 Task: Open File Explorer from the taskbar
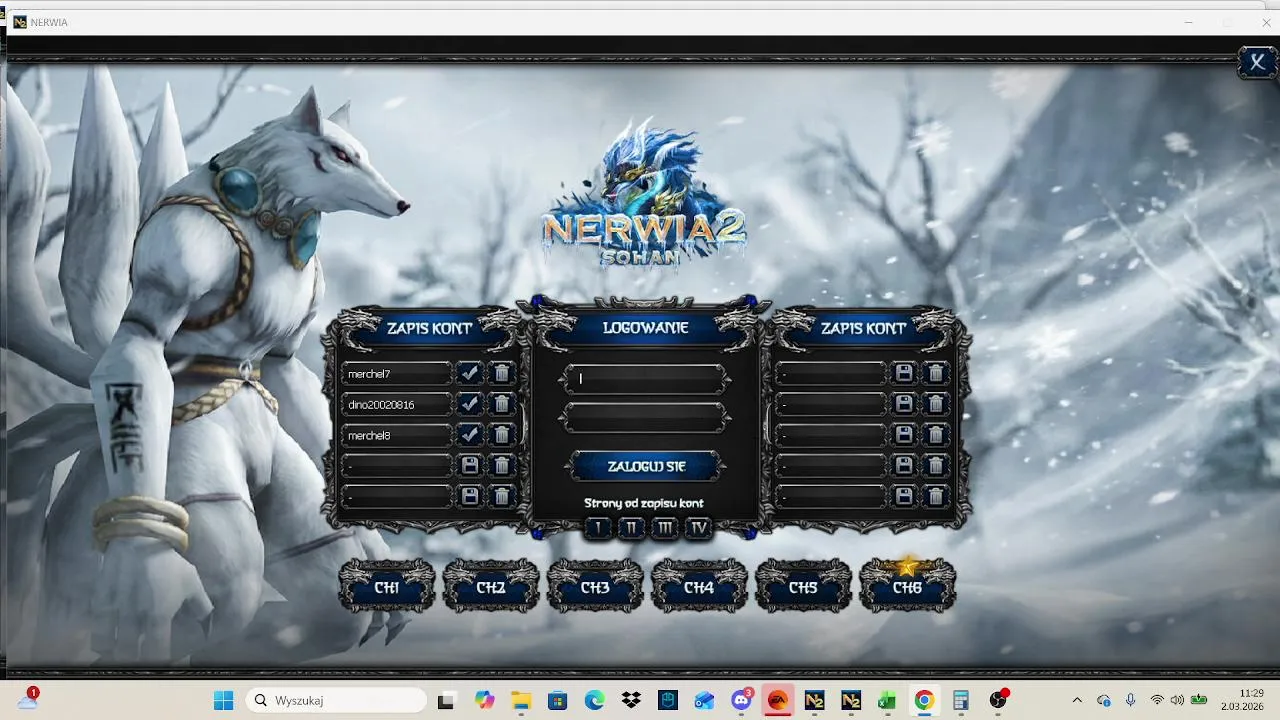pos(520,700)
